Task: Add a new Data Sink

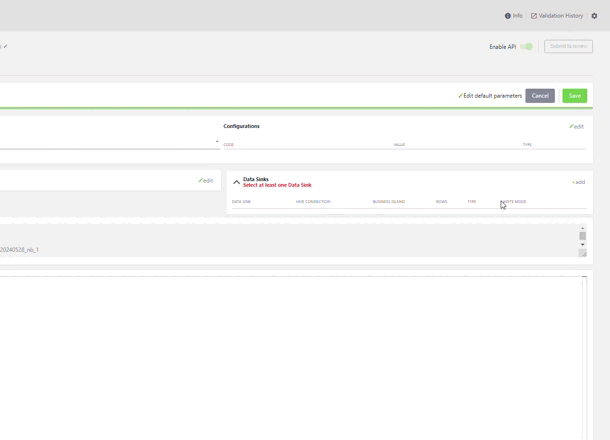Action: (578, 182)
